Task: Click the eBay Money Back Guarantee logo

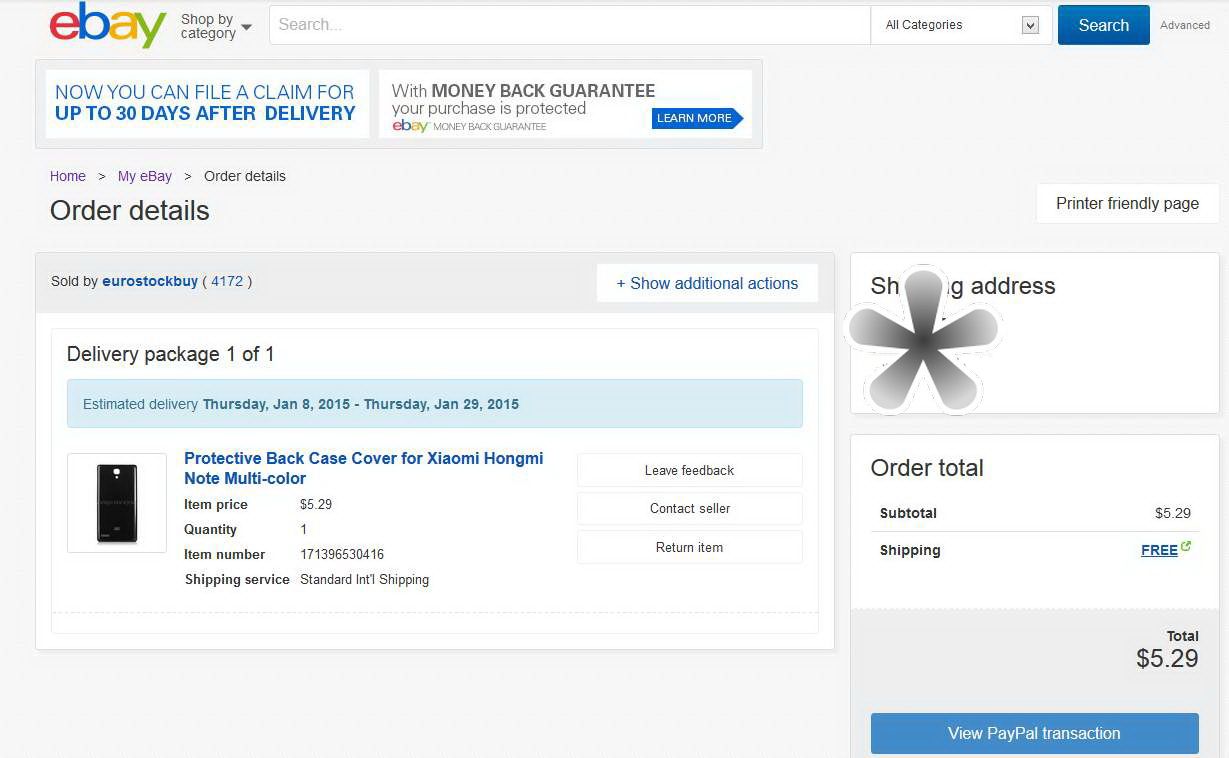Action: pos(469,126)
